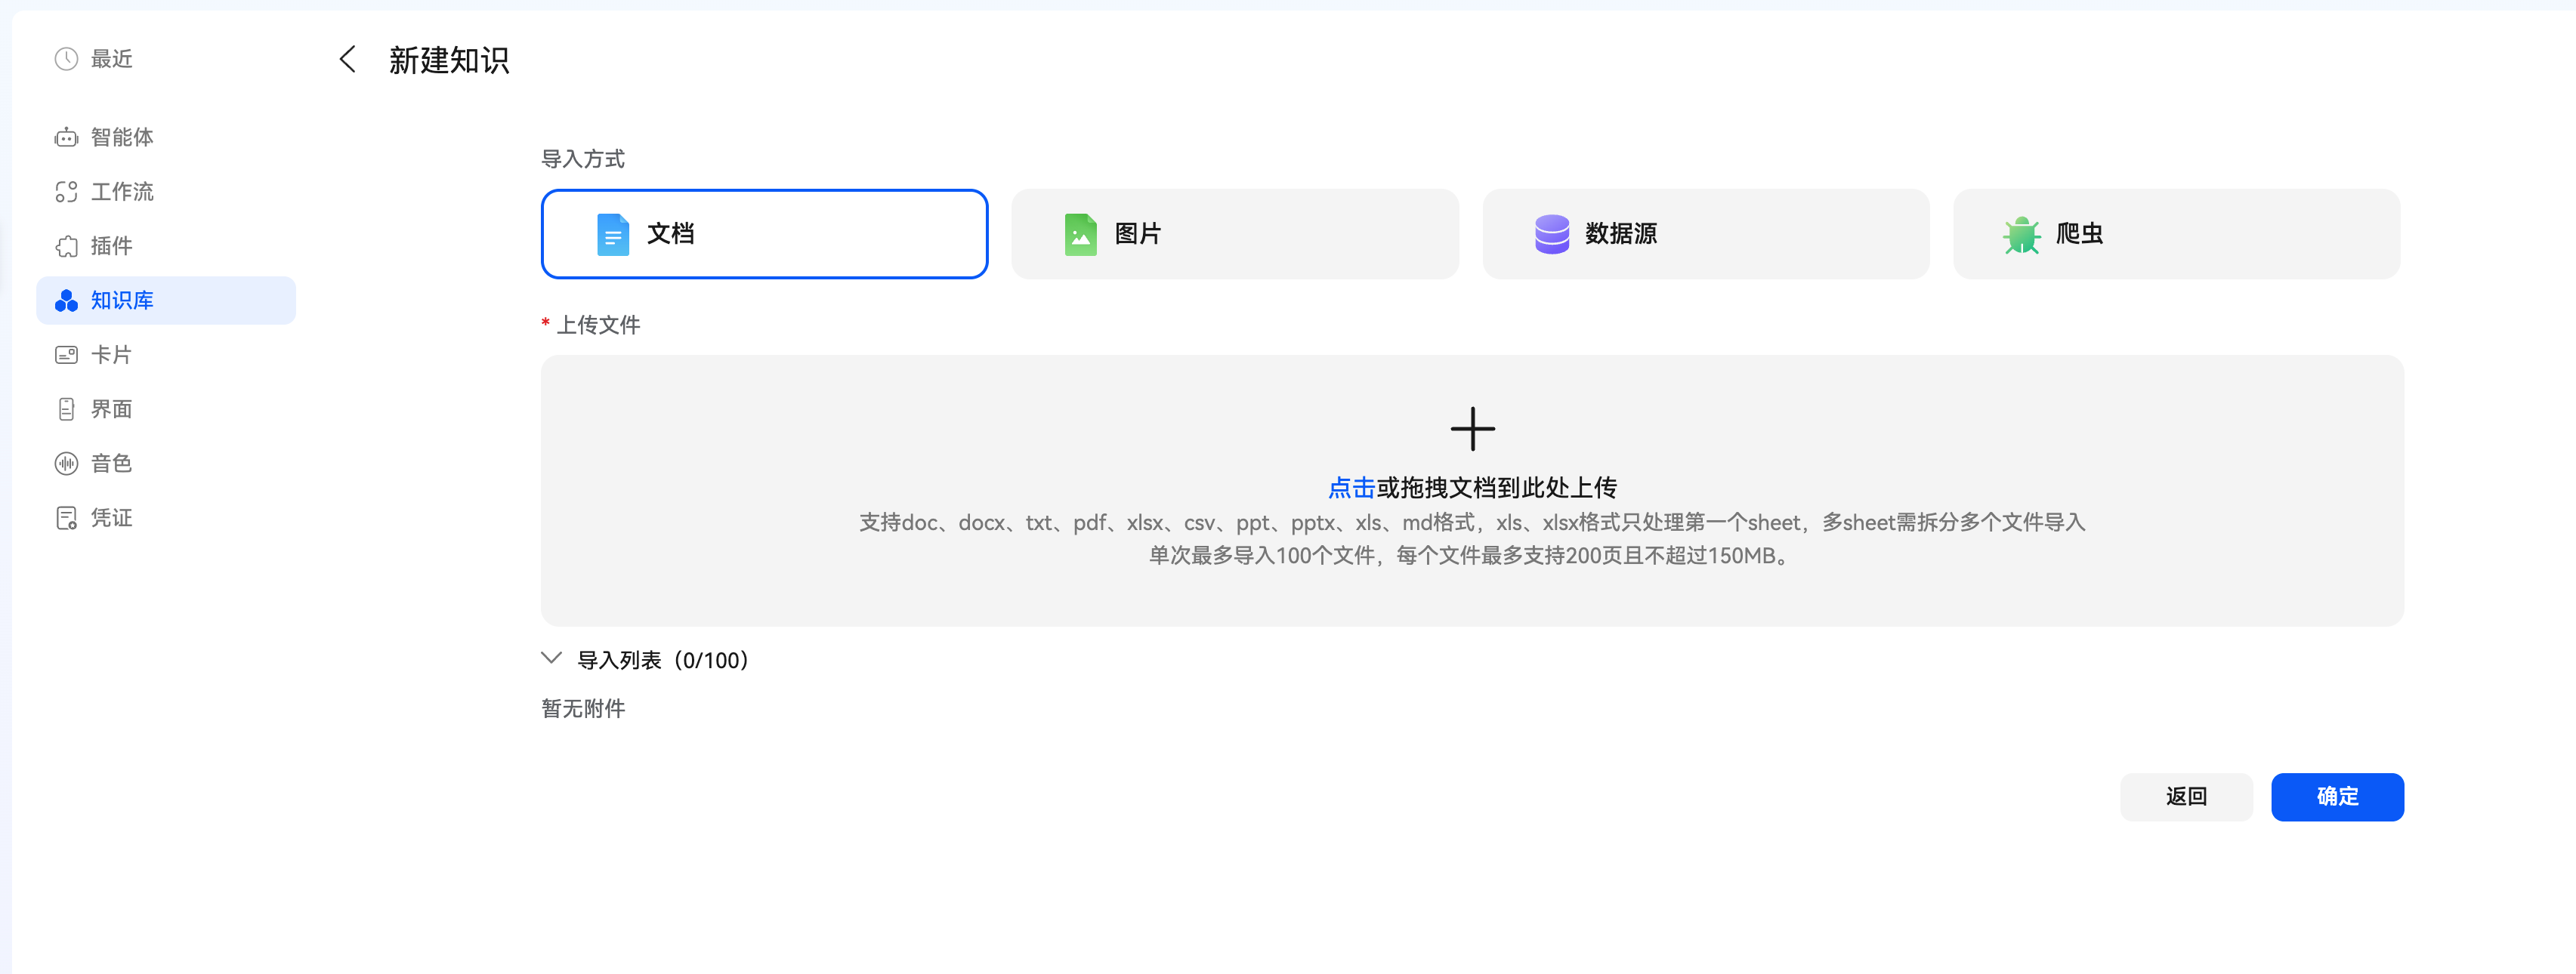The width and height of the screenshot is (2576, 974).
Task: Click the 新建知识 page title
Action: click(x=449, y=60)
